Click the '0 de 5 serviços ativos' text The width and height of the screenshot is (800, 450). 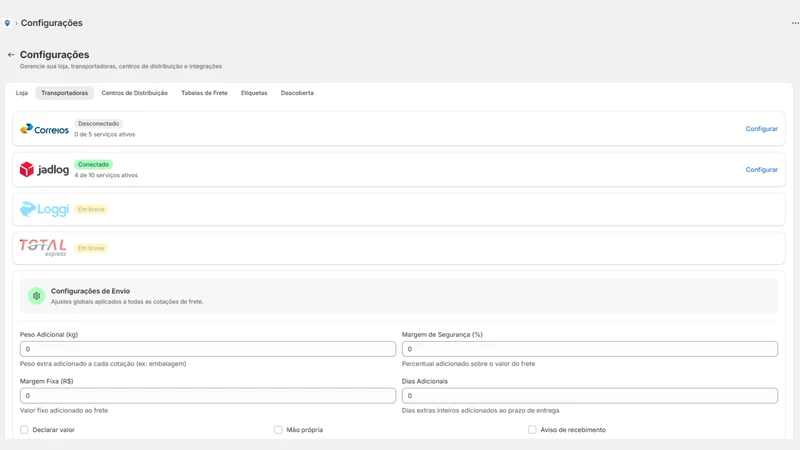[105, 135]
